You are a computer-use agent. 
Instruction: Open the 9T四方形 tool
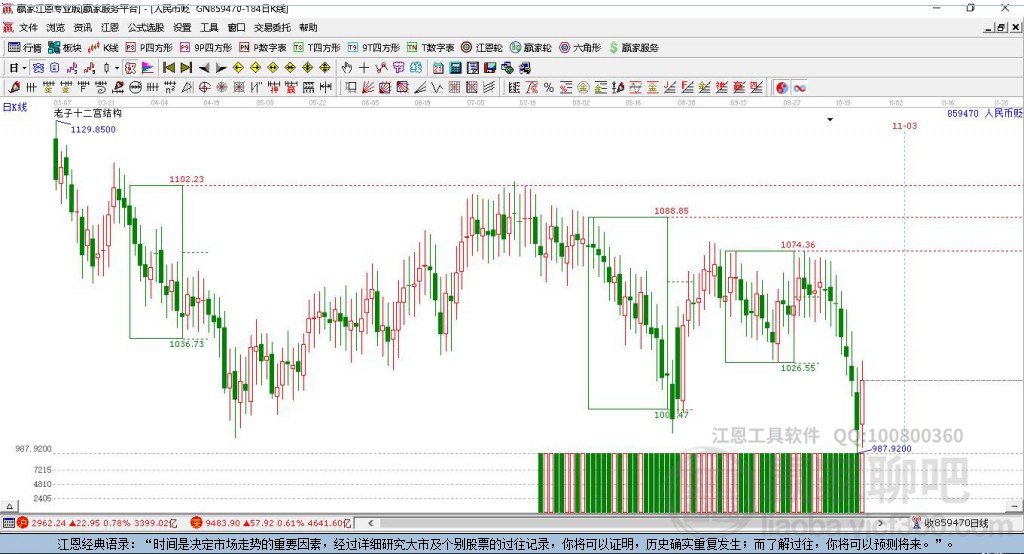click(374, 48)
